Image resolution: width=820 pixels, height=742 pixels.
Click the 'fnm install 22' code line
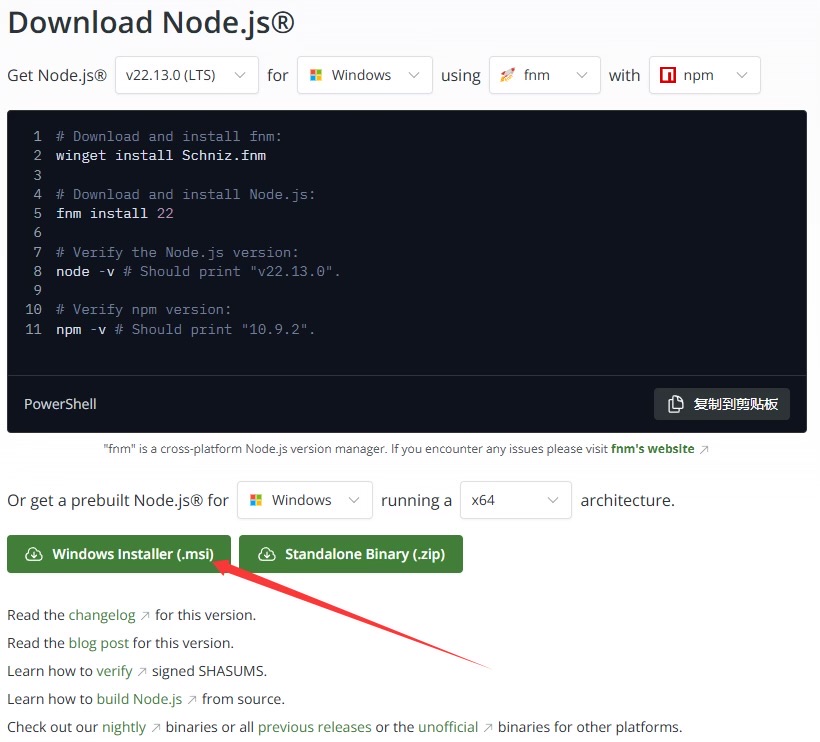click(x=115, y=213)
